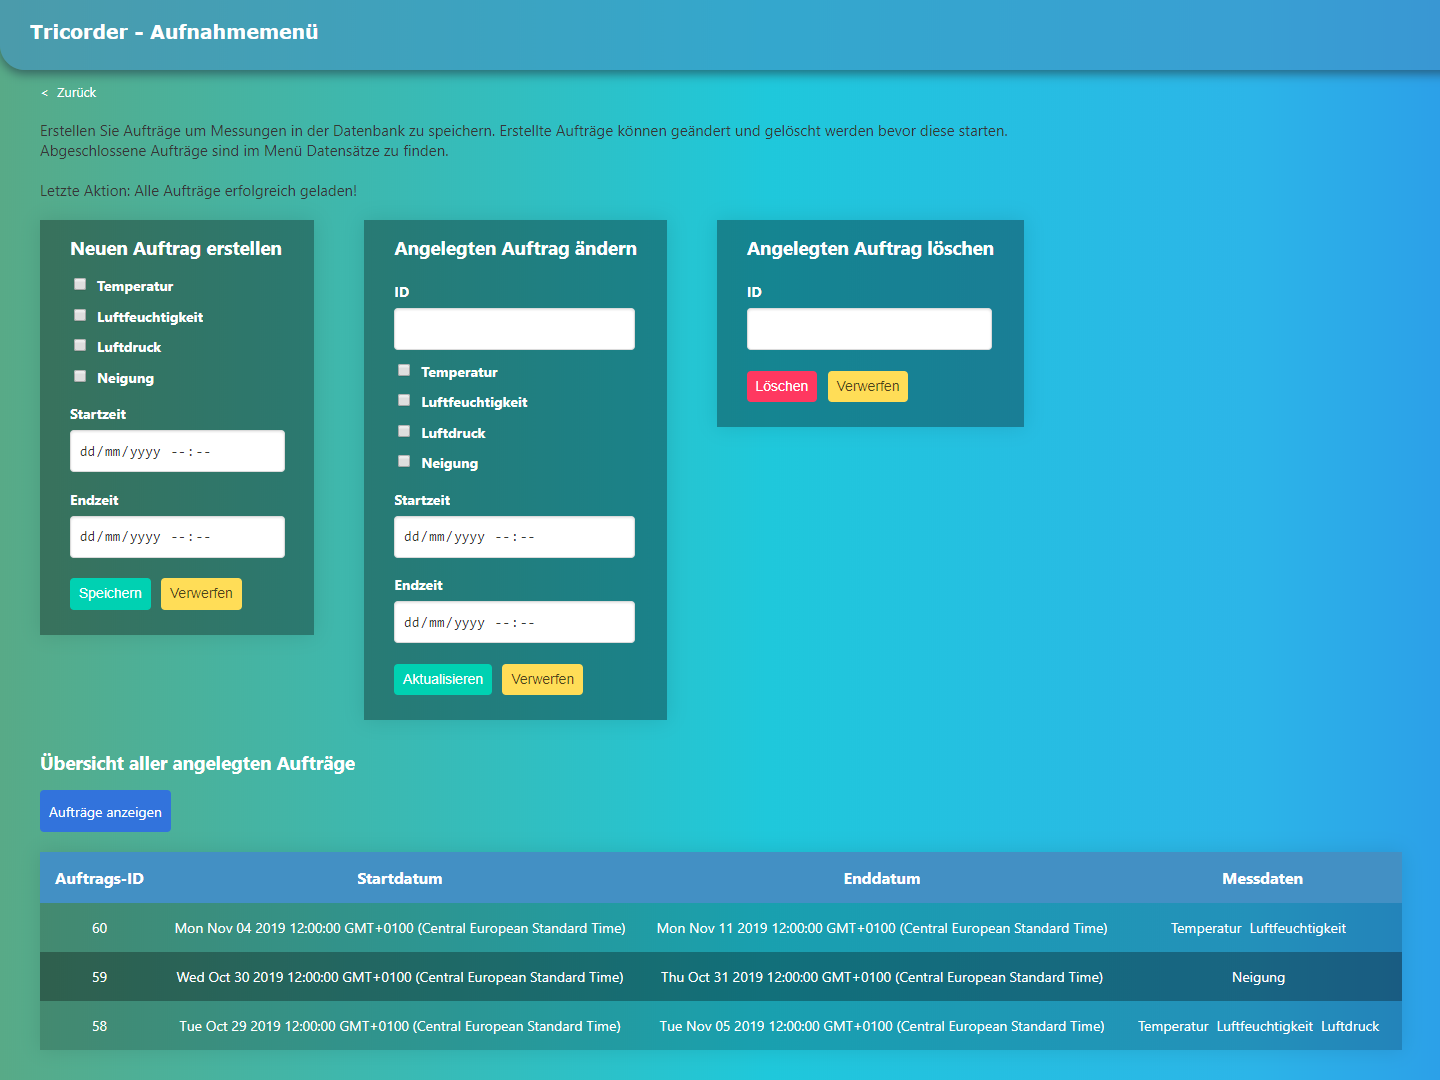Select start date Tue Oct 29 2019
This screenshot has width=1440, height=1080.
click(400, 1026)
